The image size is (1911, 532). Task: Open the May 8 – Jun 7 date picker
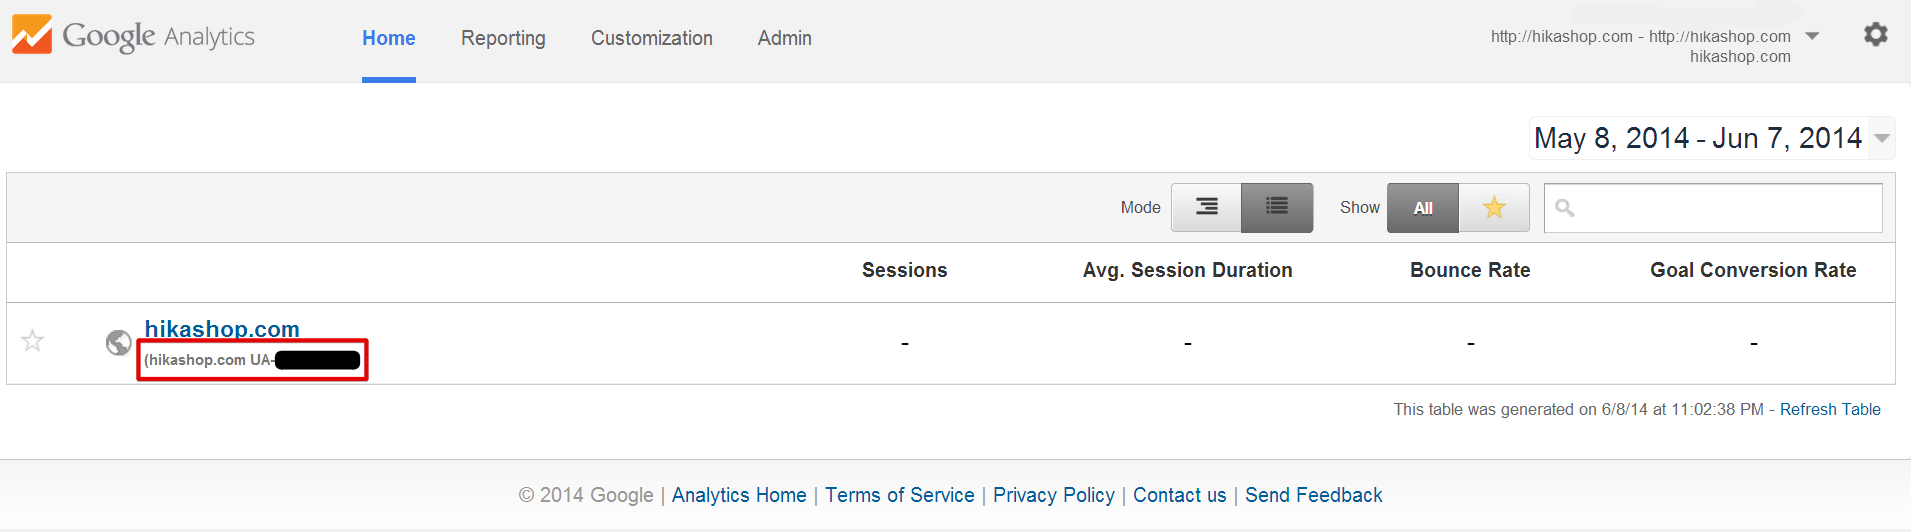(x=1698, y=138)
